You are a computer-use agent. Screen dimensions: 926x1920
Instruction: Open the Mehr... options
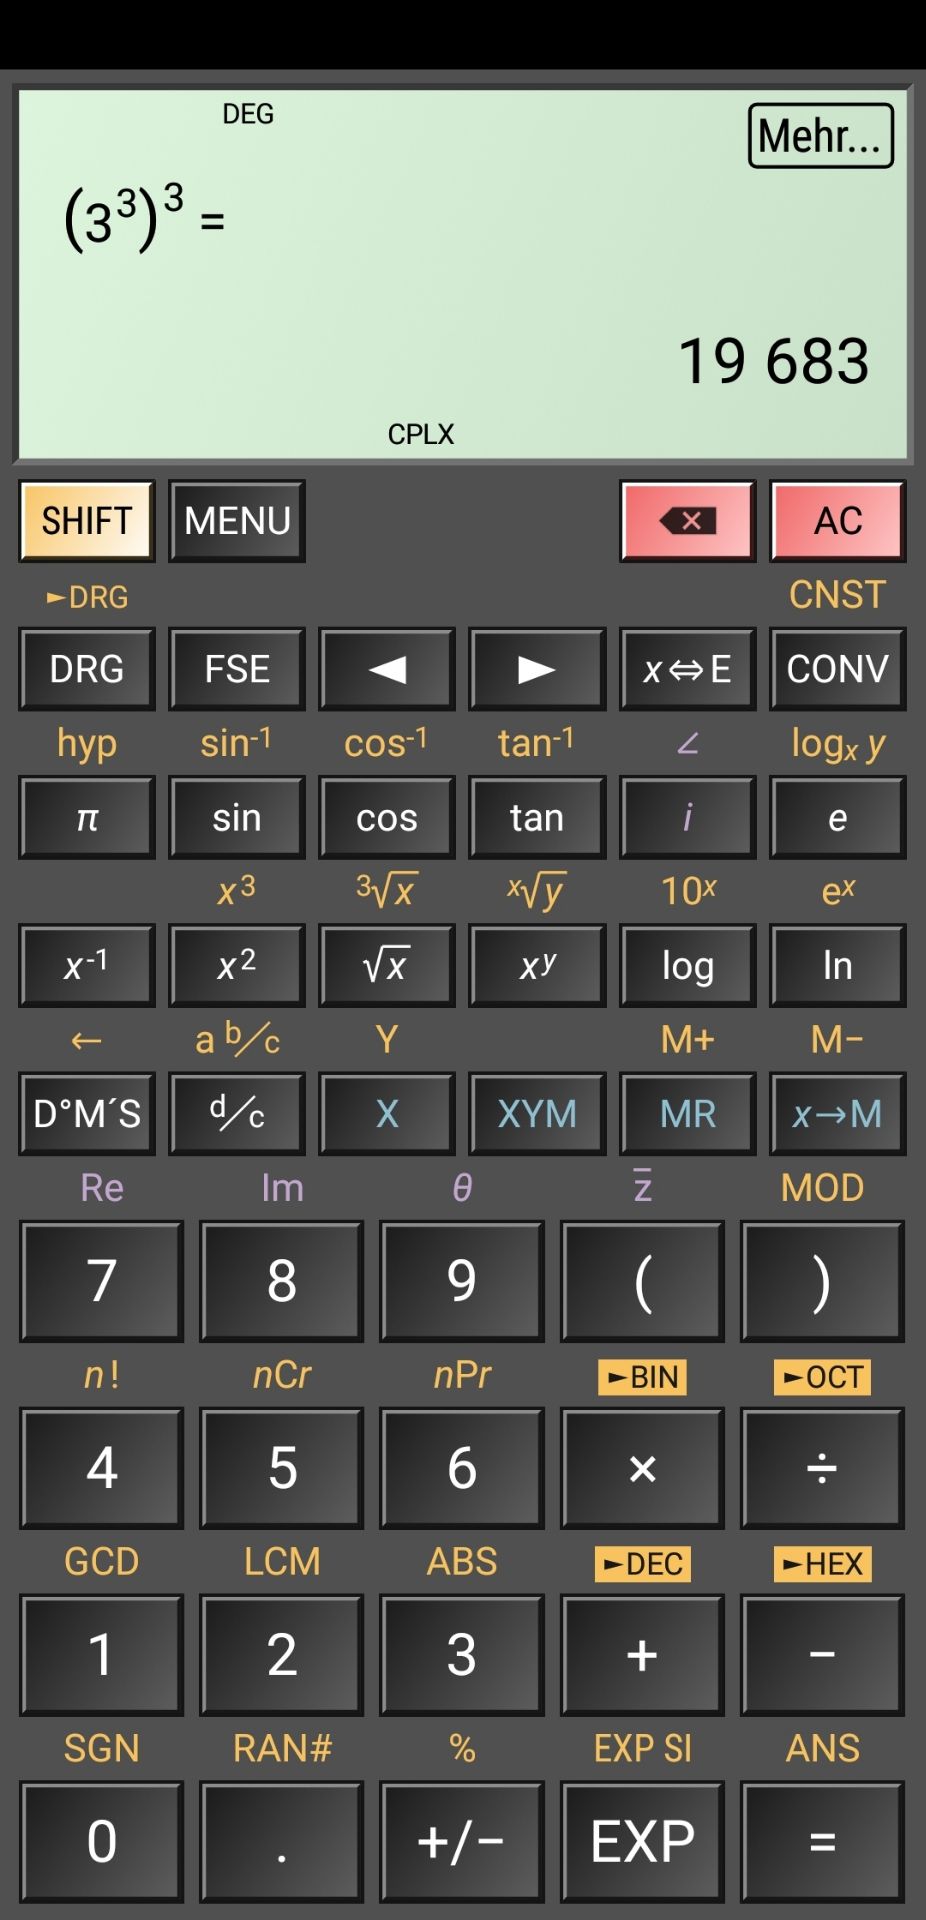coord(821,136)
